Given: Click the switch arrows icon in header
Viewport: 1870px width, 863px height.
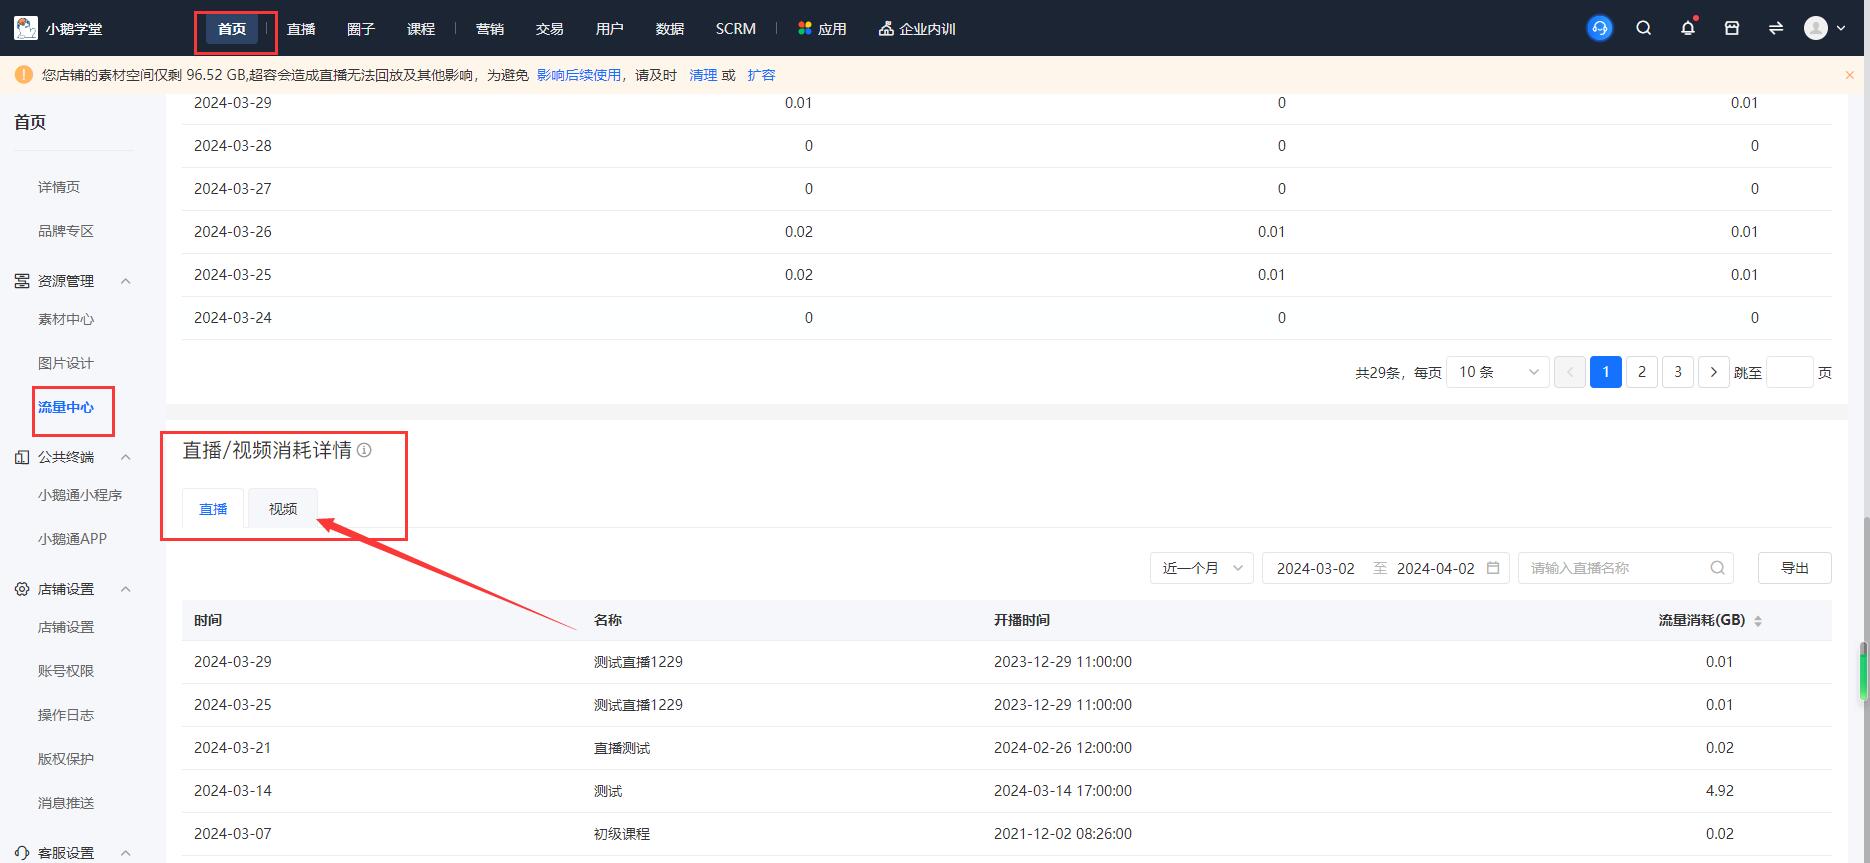Looking at the screenshot, I should 1776,28.
